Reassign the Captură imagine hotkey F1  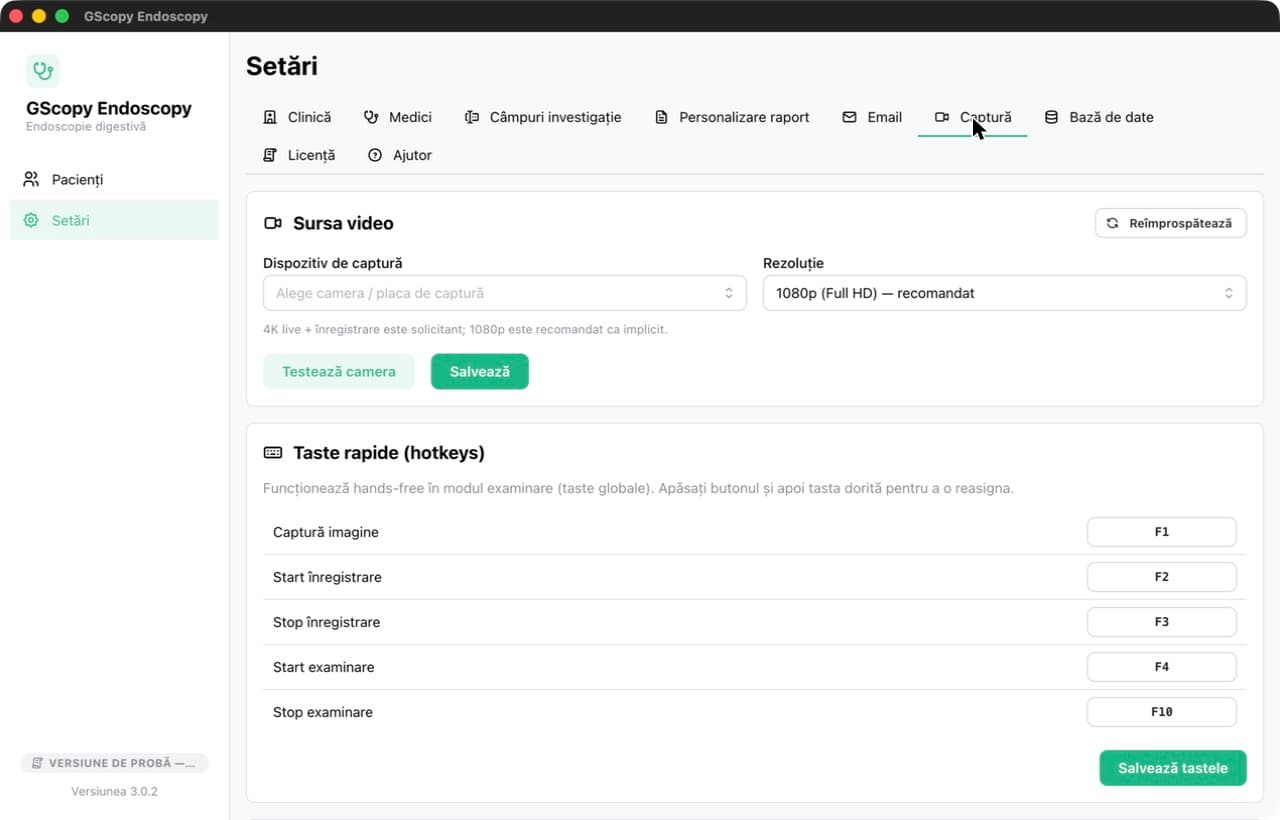coord(1162,532)
